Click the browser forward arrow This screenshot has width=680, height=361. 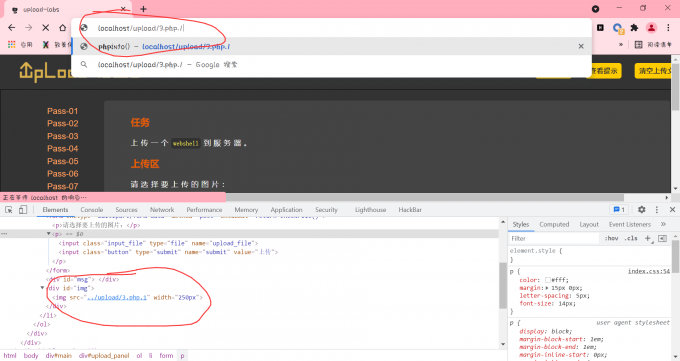(29, 28)
